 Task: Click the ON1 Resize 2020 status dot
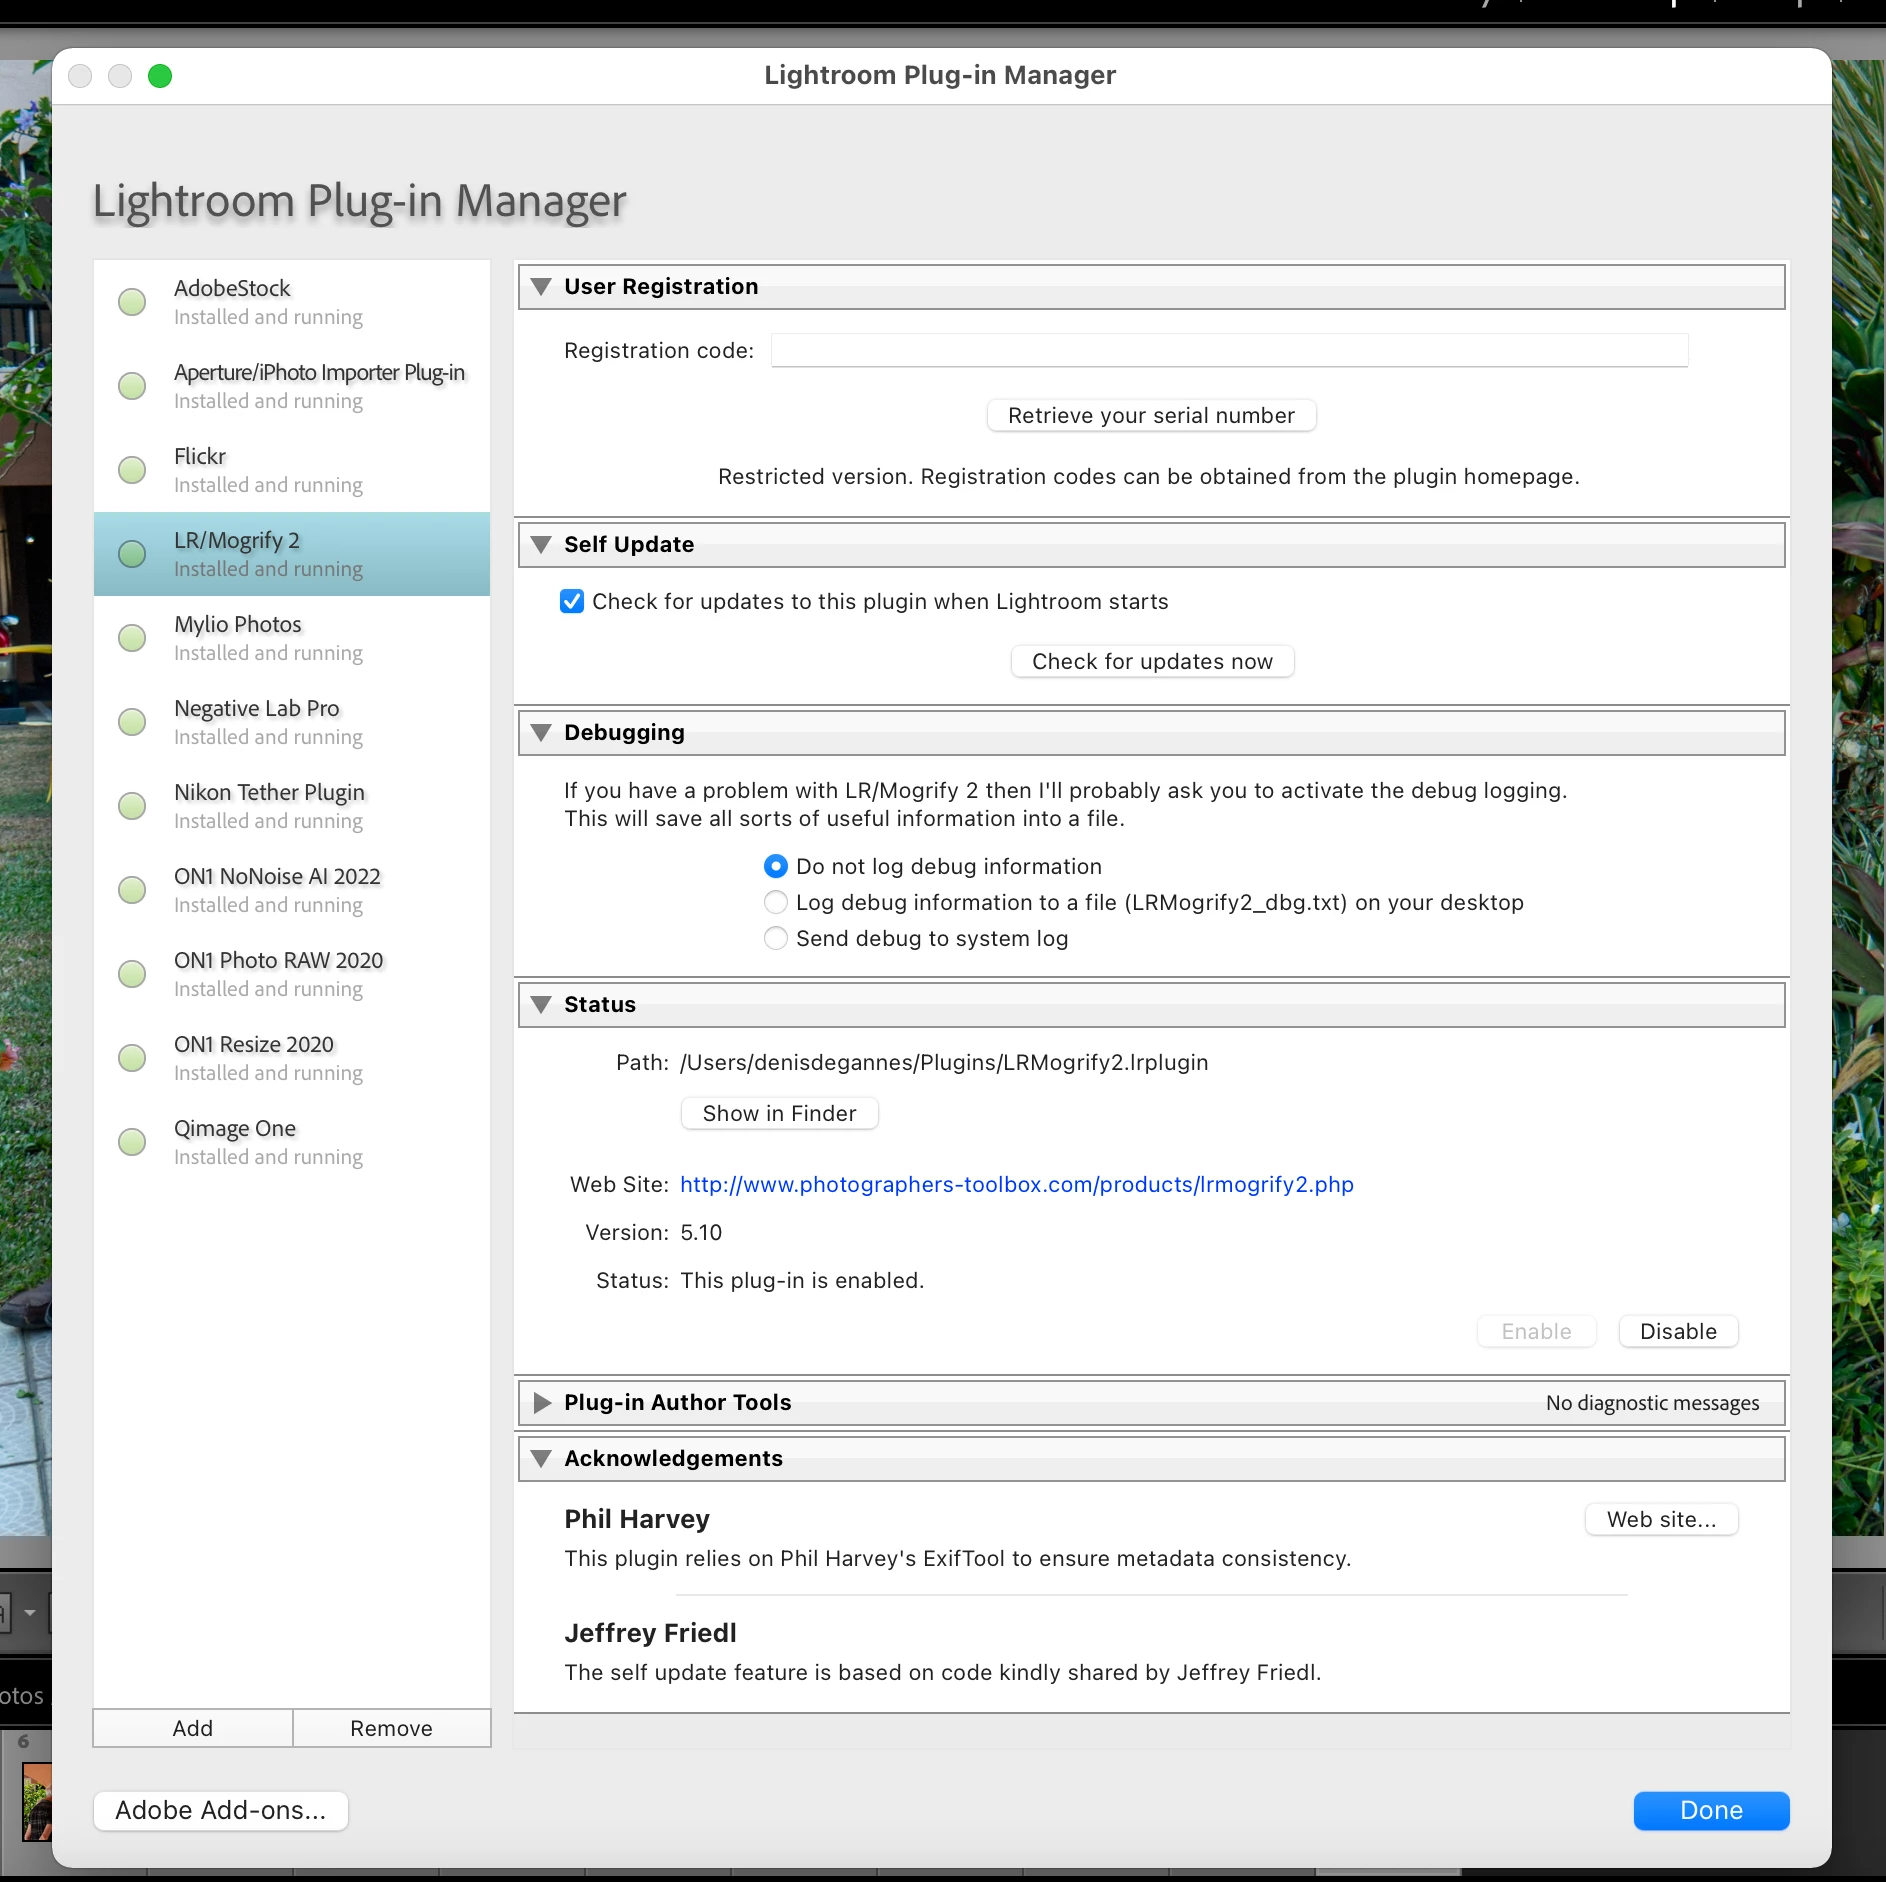pos(132,1058)
